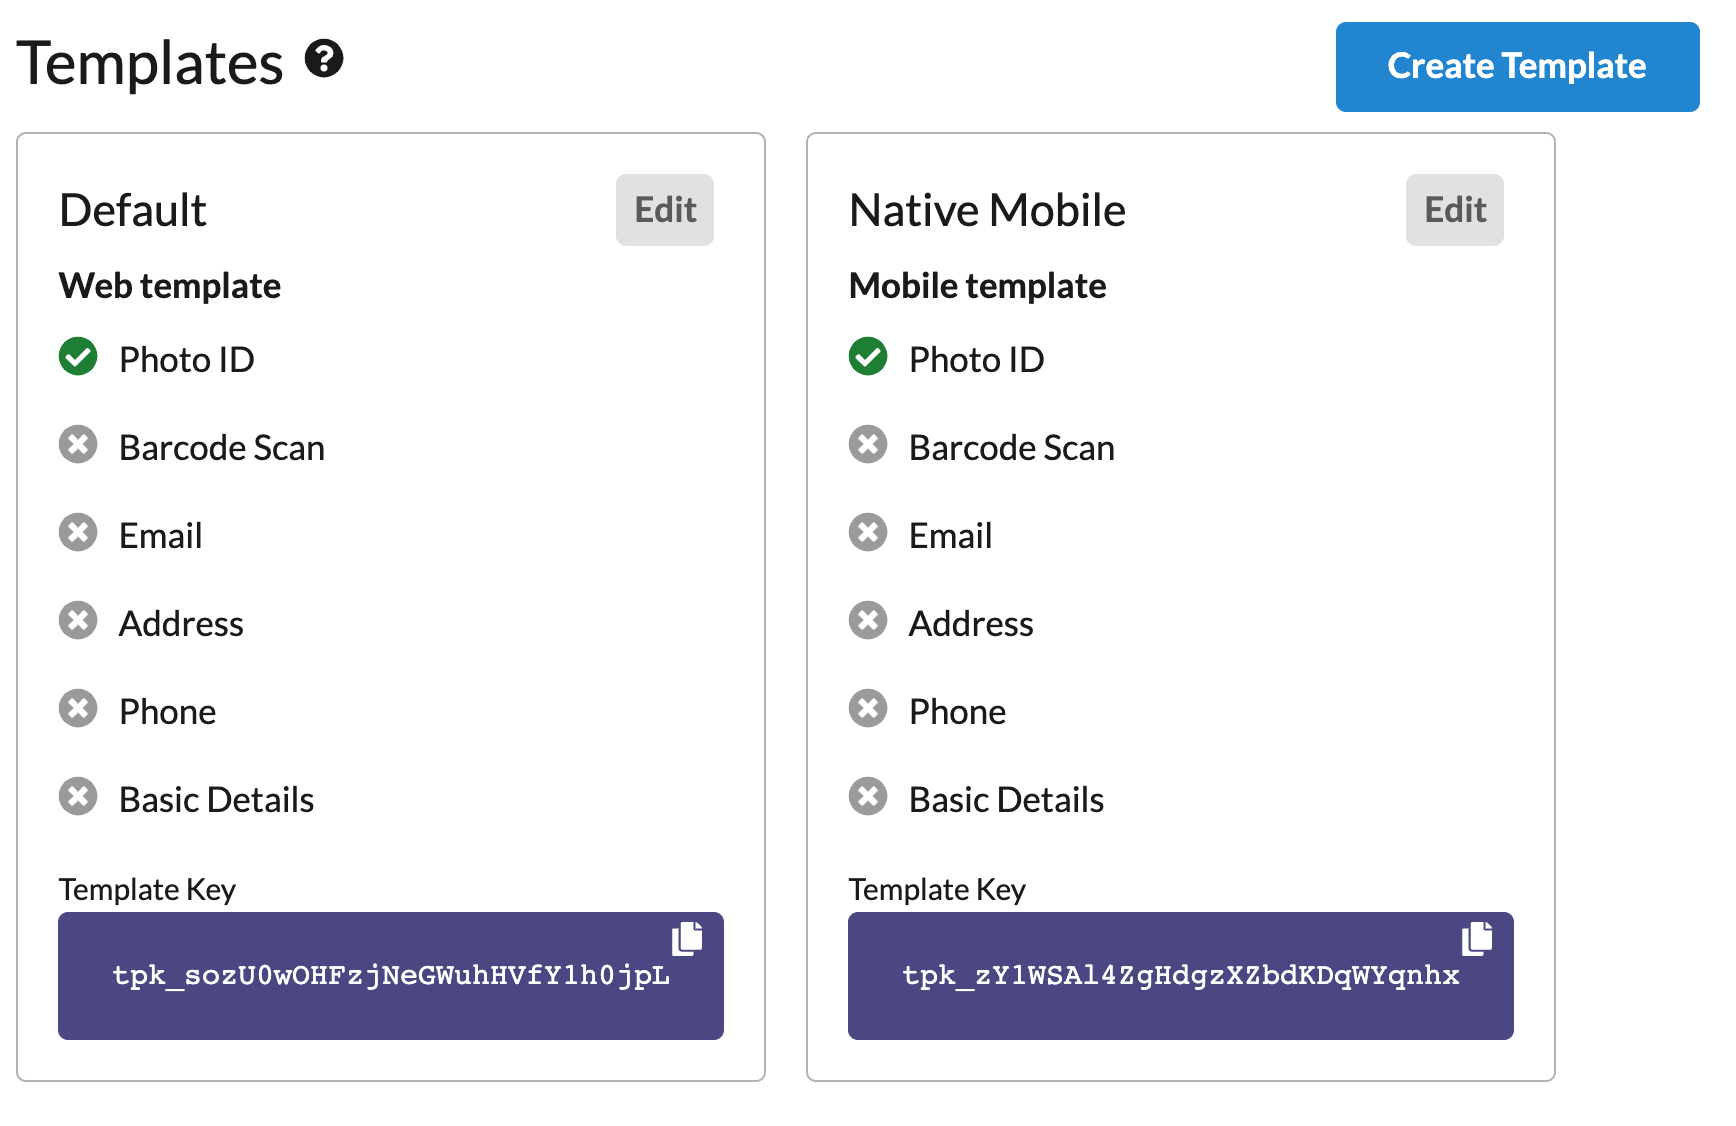This screenshot has width=1736, height=1126.
Task: Click Photo ID green check in Native Mobile
Action: [x=868, y=356]
